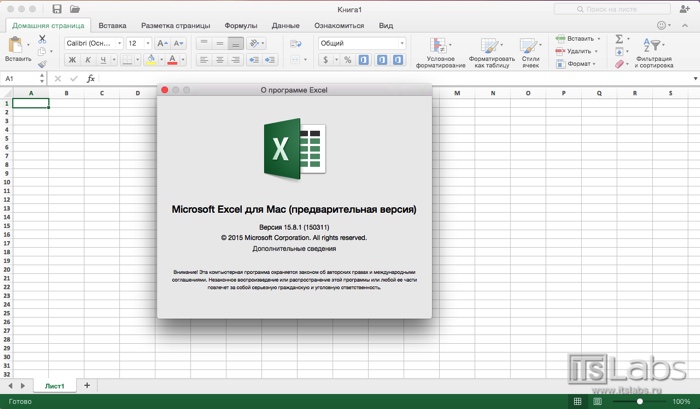The width and height of the screenshot is (700, 409).
Task: Click the zoom slider handle
Action: coord(640,401)
